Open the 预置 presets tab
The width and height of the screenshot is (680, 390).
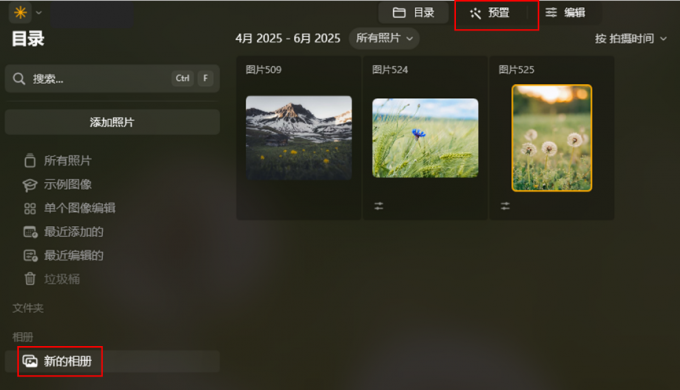pyautogui.click(x=490, y=13)
